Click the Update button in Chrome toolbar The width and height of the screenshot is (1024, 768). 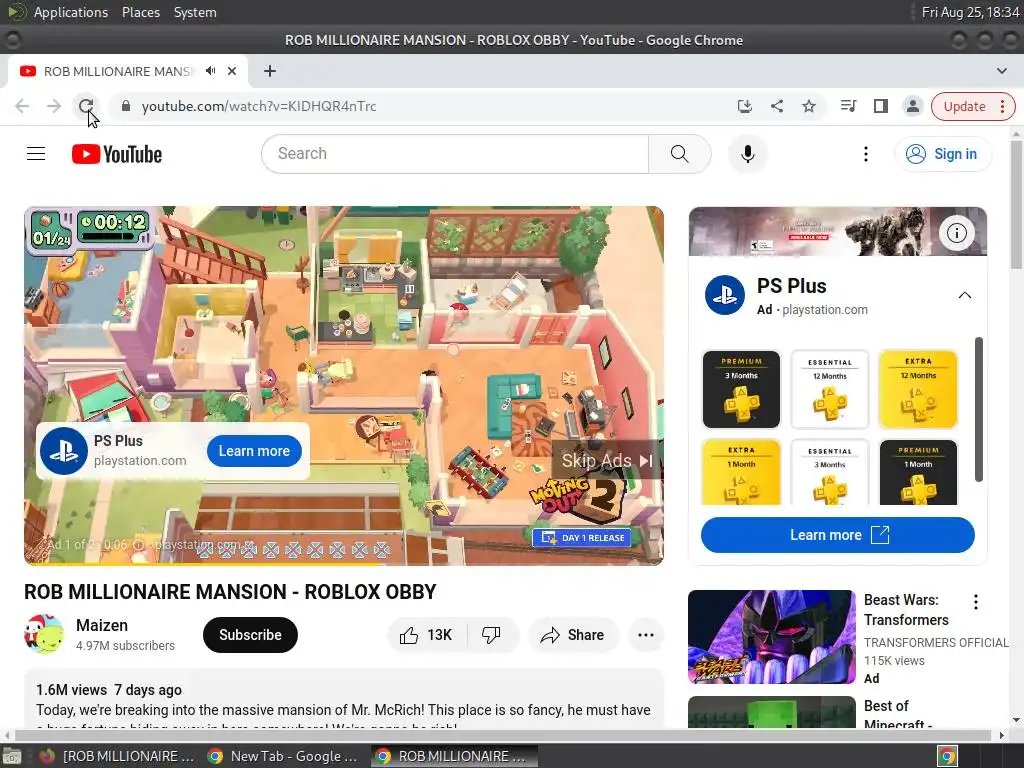[973, 106]
